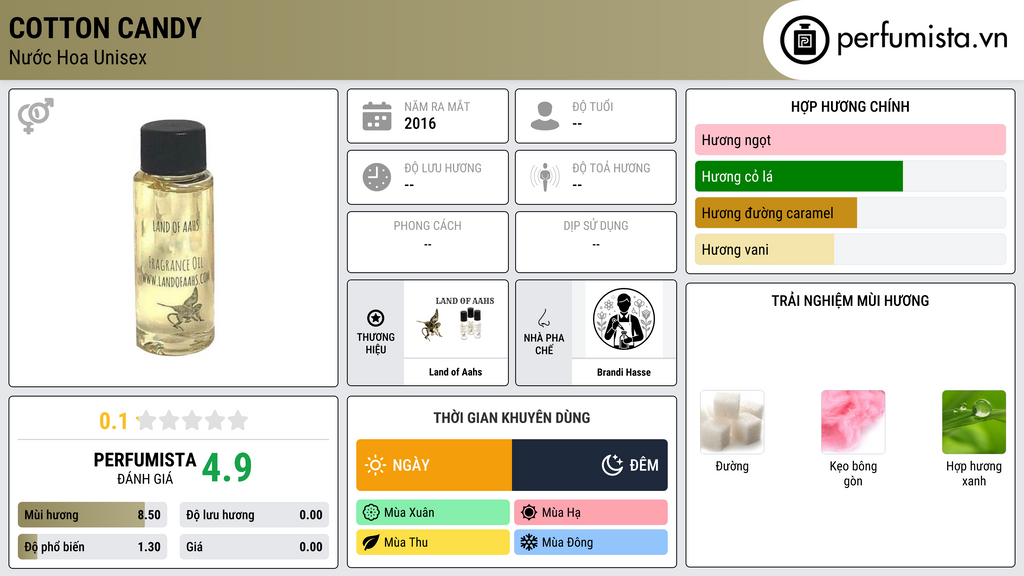The height and width of the screenshot is (576, 1024).
Task: Click the Độ lưu hương 0.00 score bar
Action: click(x=254, y=515)
